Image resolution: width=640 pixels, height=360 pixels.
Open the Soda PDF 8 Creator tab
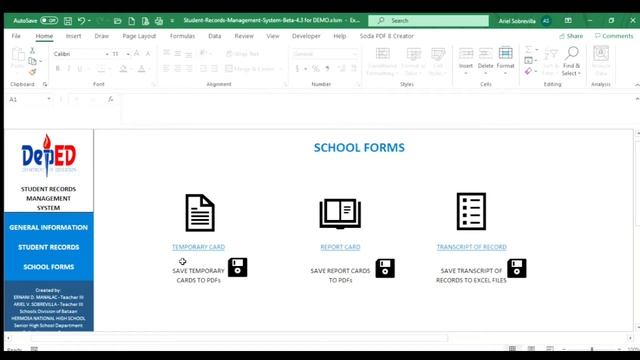pos(387,36)
